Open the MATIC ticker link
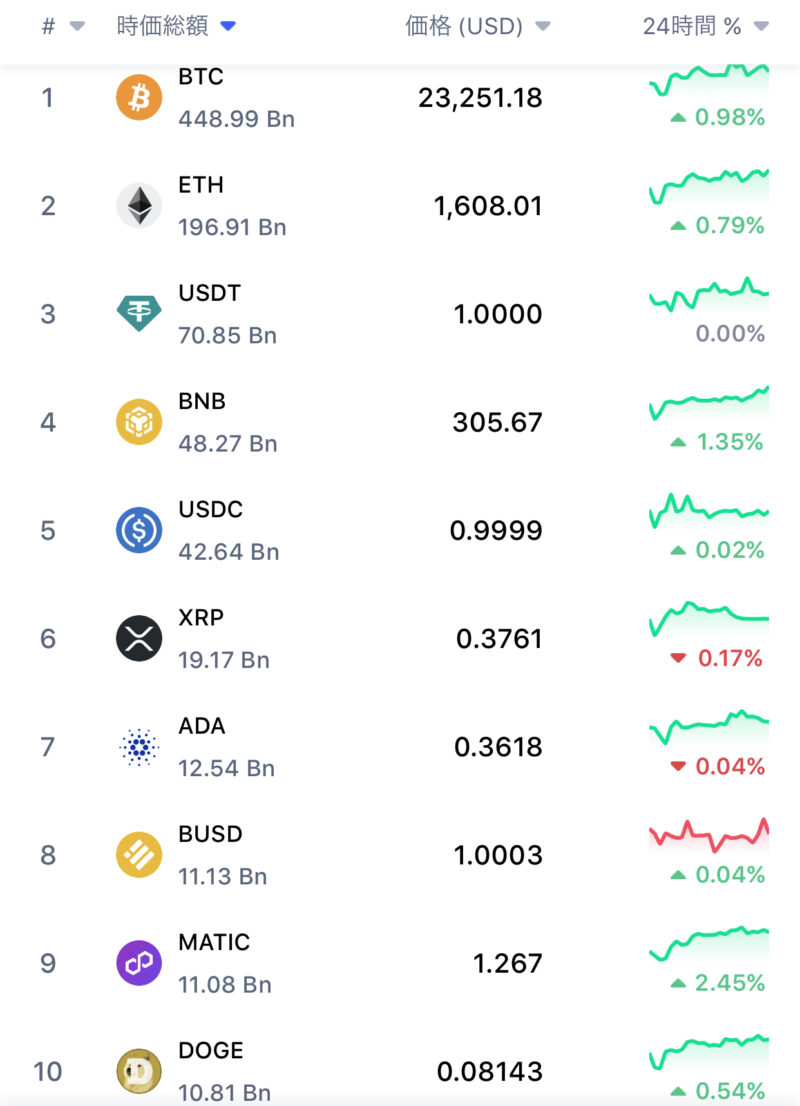The width and height of the screenshot is (800, 1106). (214, 942)
